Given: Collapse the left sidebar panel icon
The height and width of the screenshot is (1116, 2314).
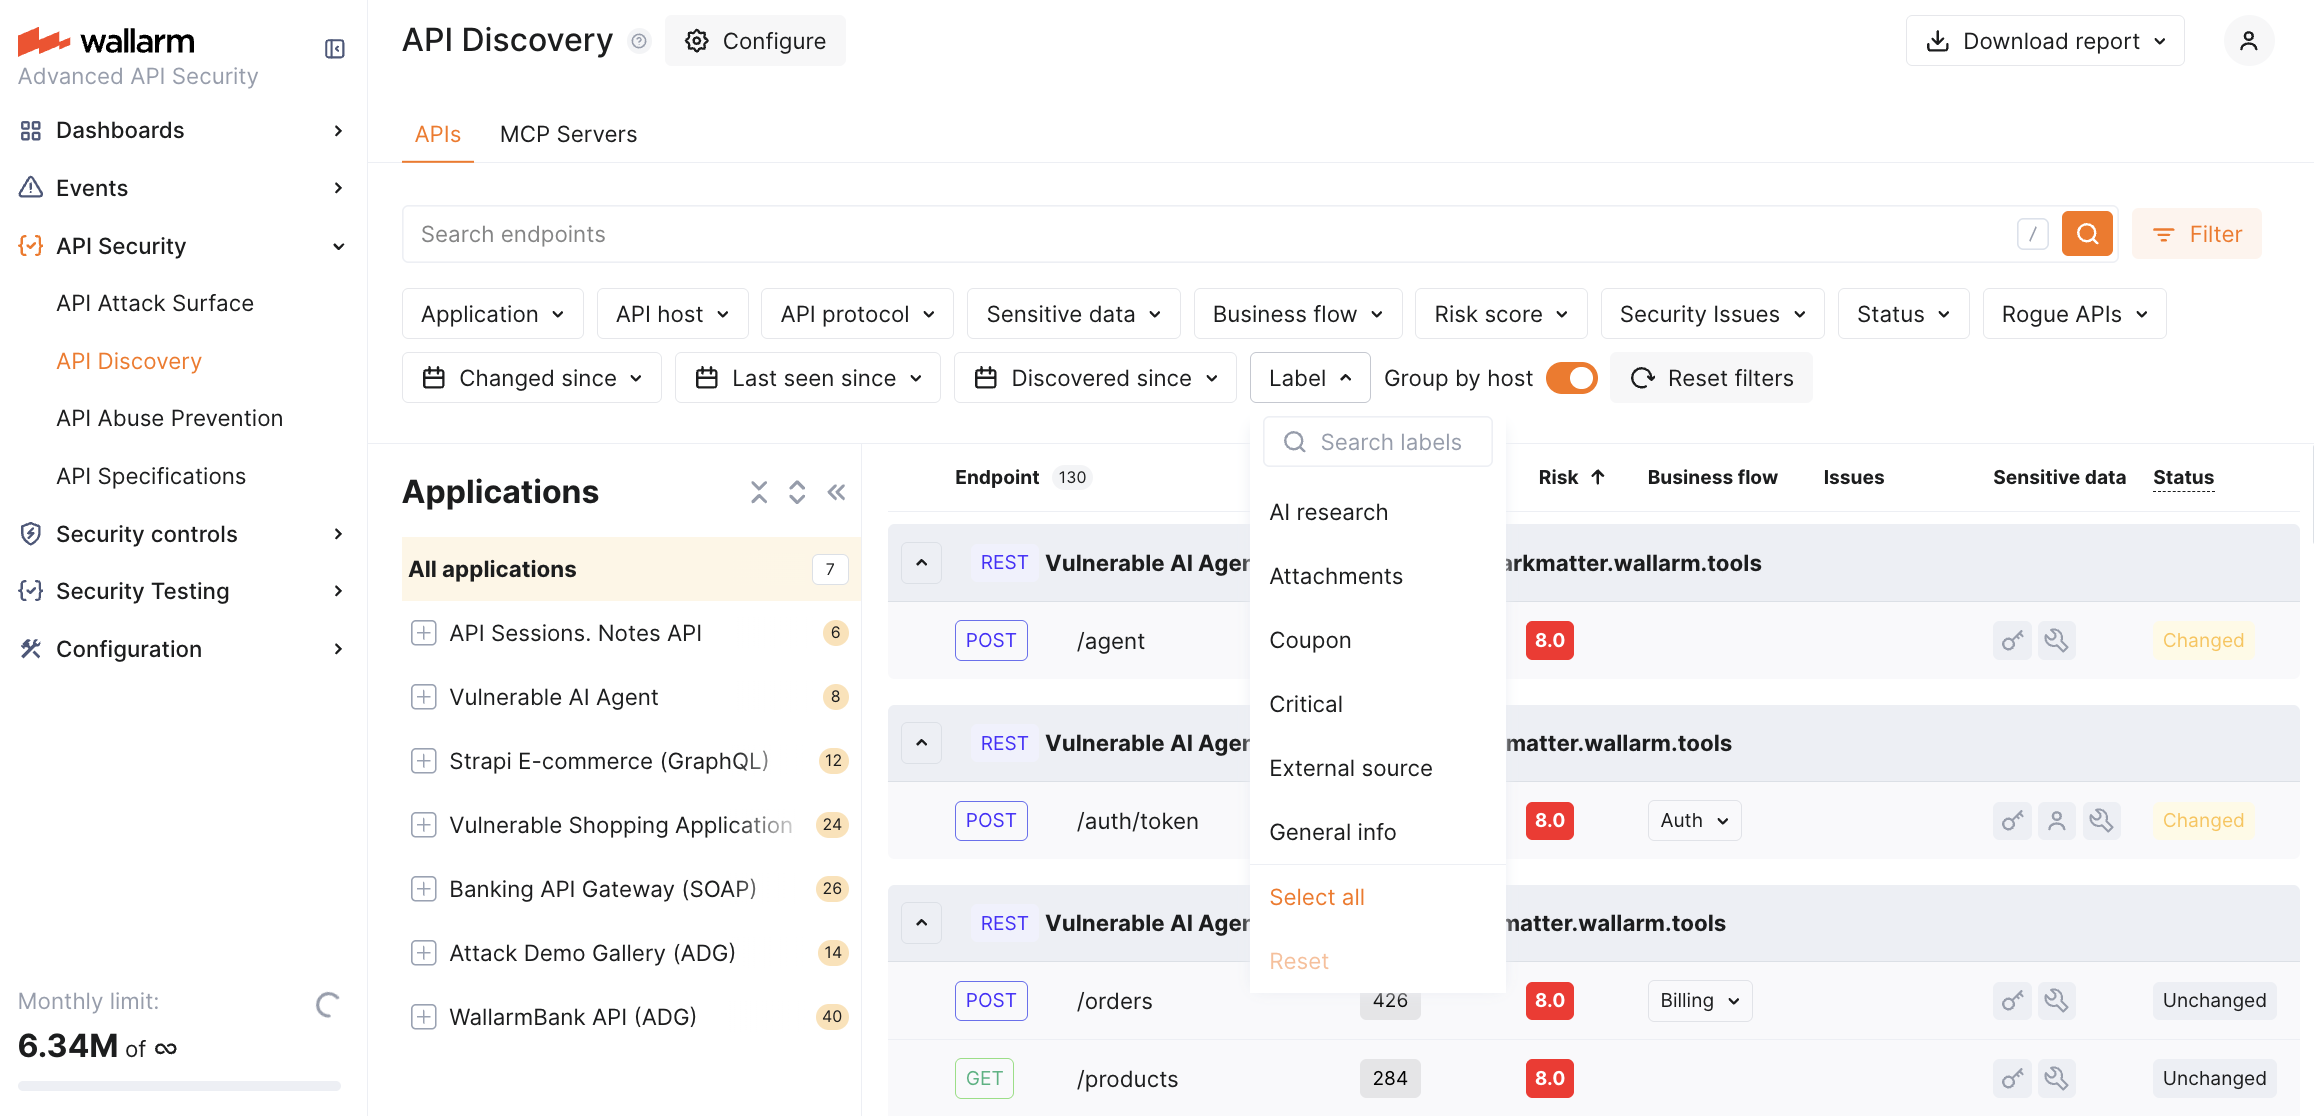Looking at the screenshot, I should 335,49.
